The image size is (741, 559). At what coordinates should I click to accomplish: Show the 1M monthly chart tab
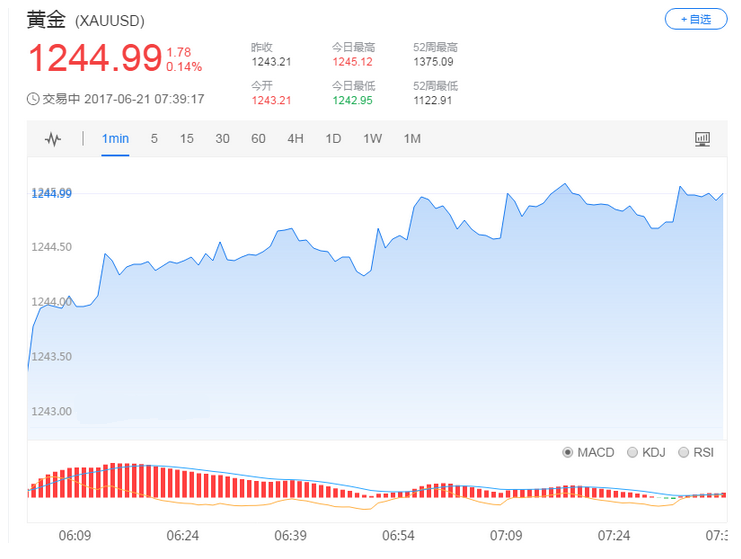coord(411,139)
